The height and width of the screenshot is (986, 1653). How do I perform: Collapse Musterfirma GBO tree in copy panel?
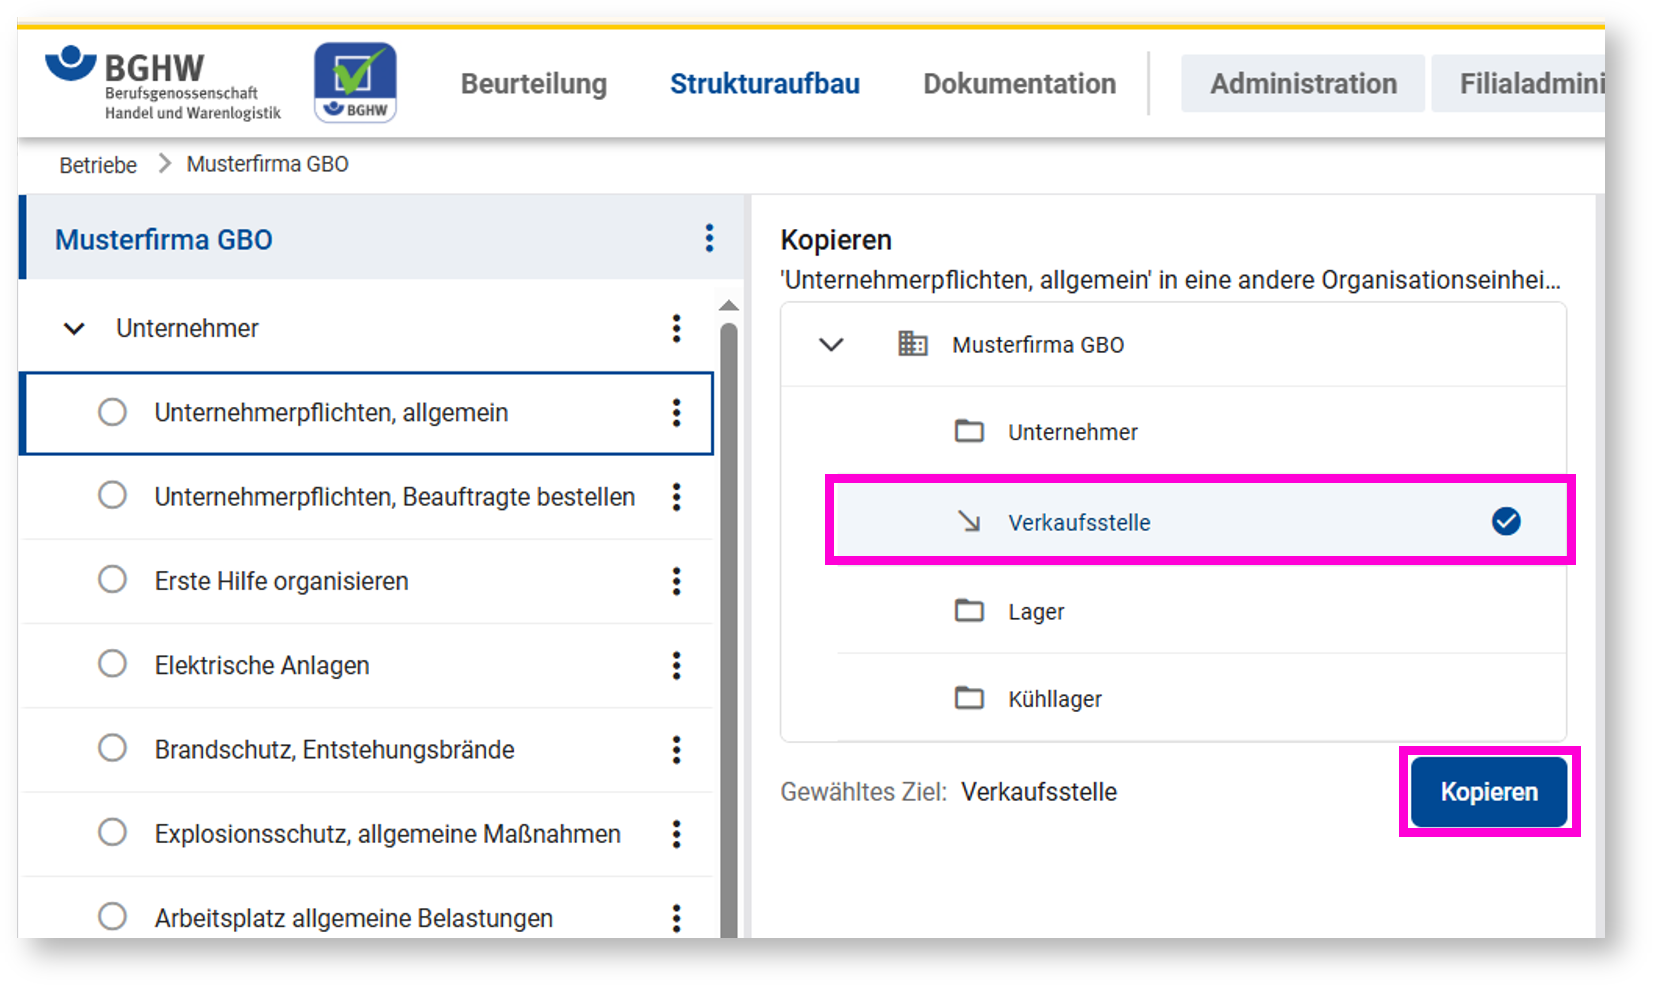coord(831,345)
